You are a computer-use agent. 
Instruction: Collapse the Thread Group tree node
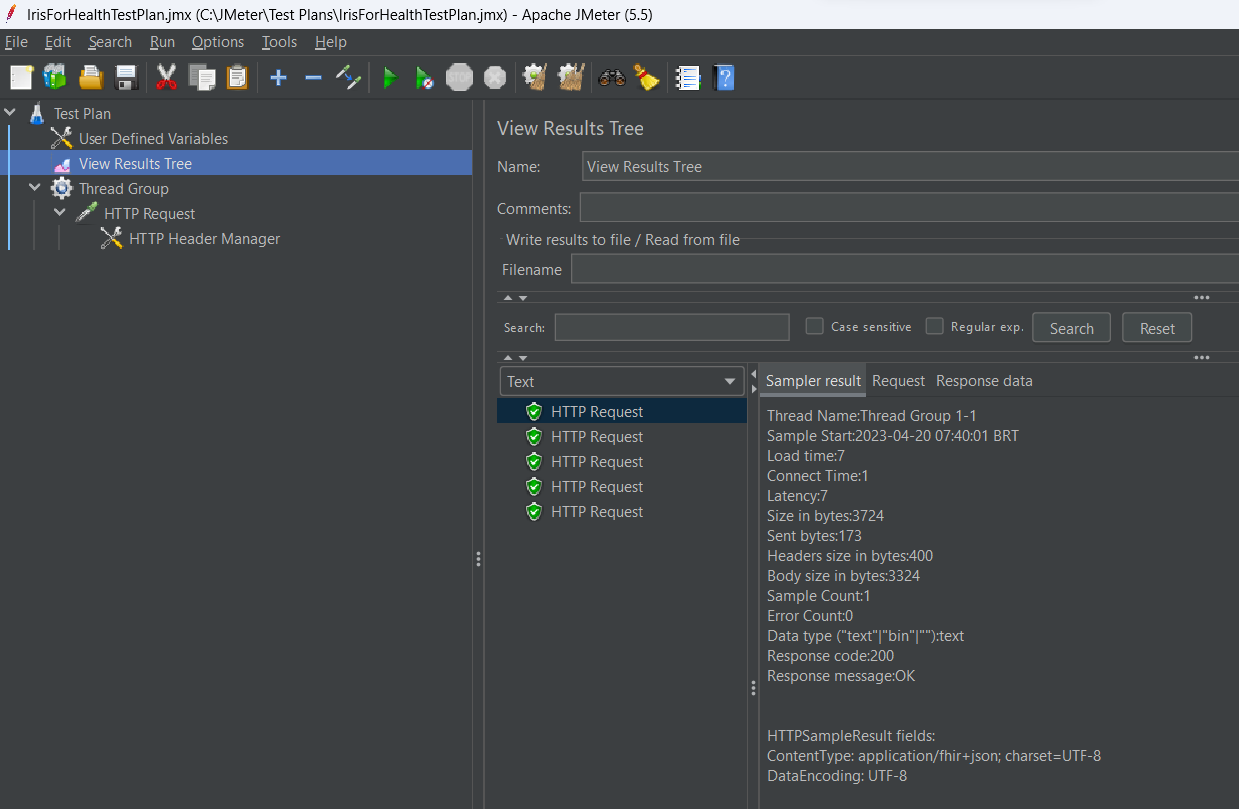coord(35,188)
